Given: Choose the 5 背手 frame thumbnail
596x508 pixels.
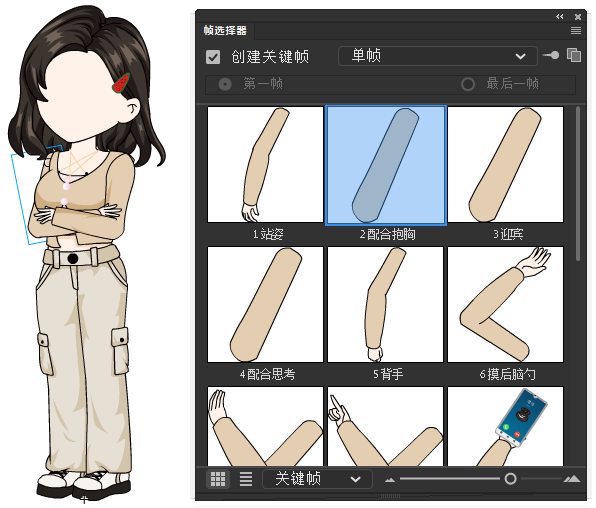Looking at the screenshot, I should (385, 305).
